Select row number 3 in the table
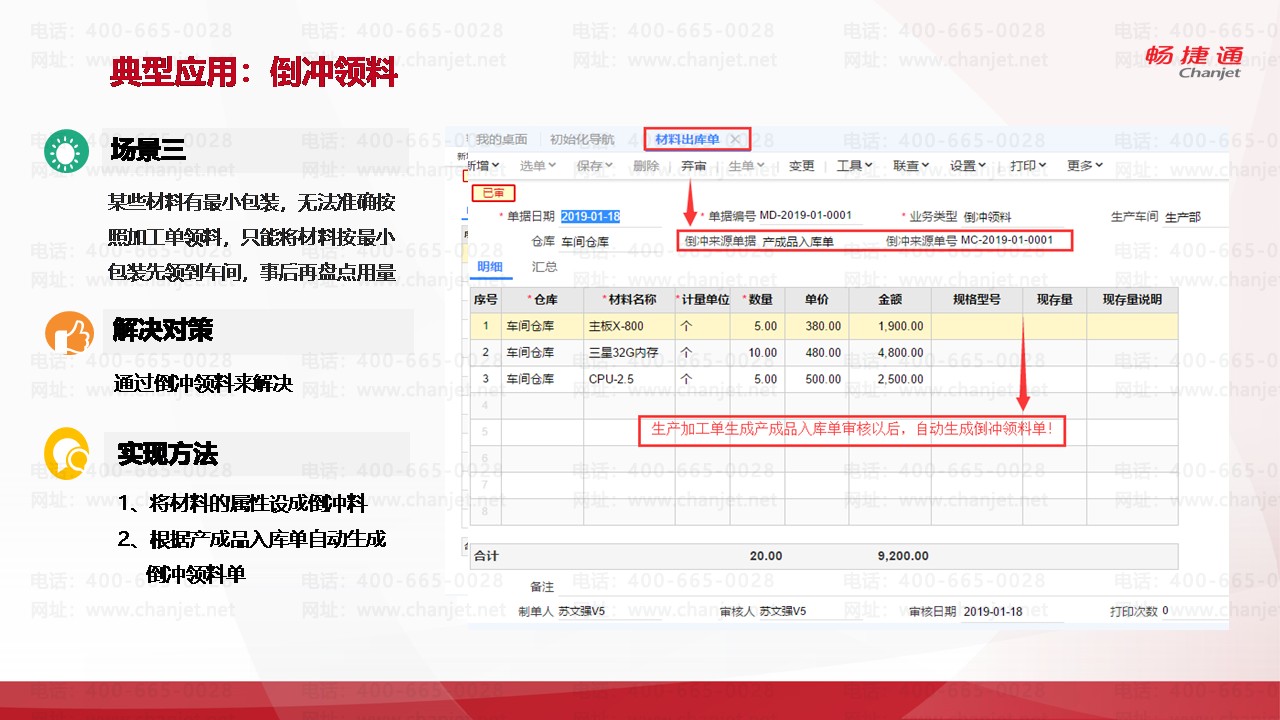Viewport: 1280px width, 720px height. pyautogui.click(x=486, y=379)
